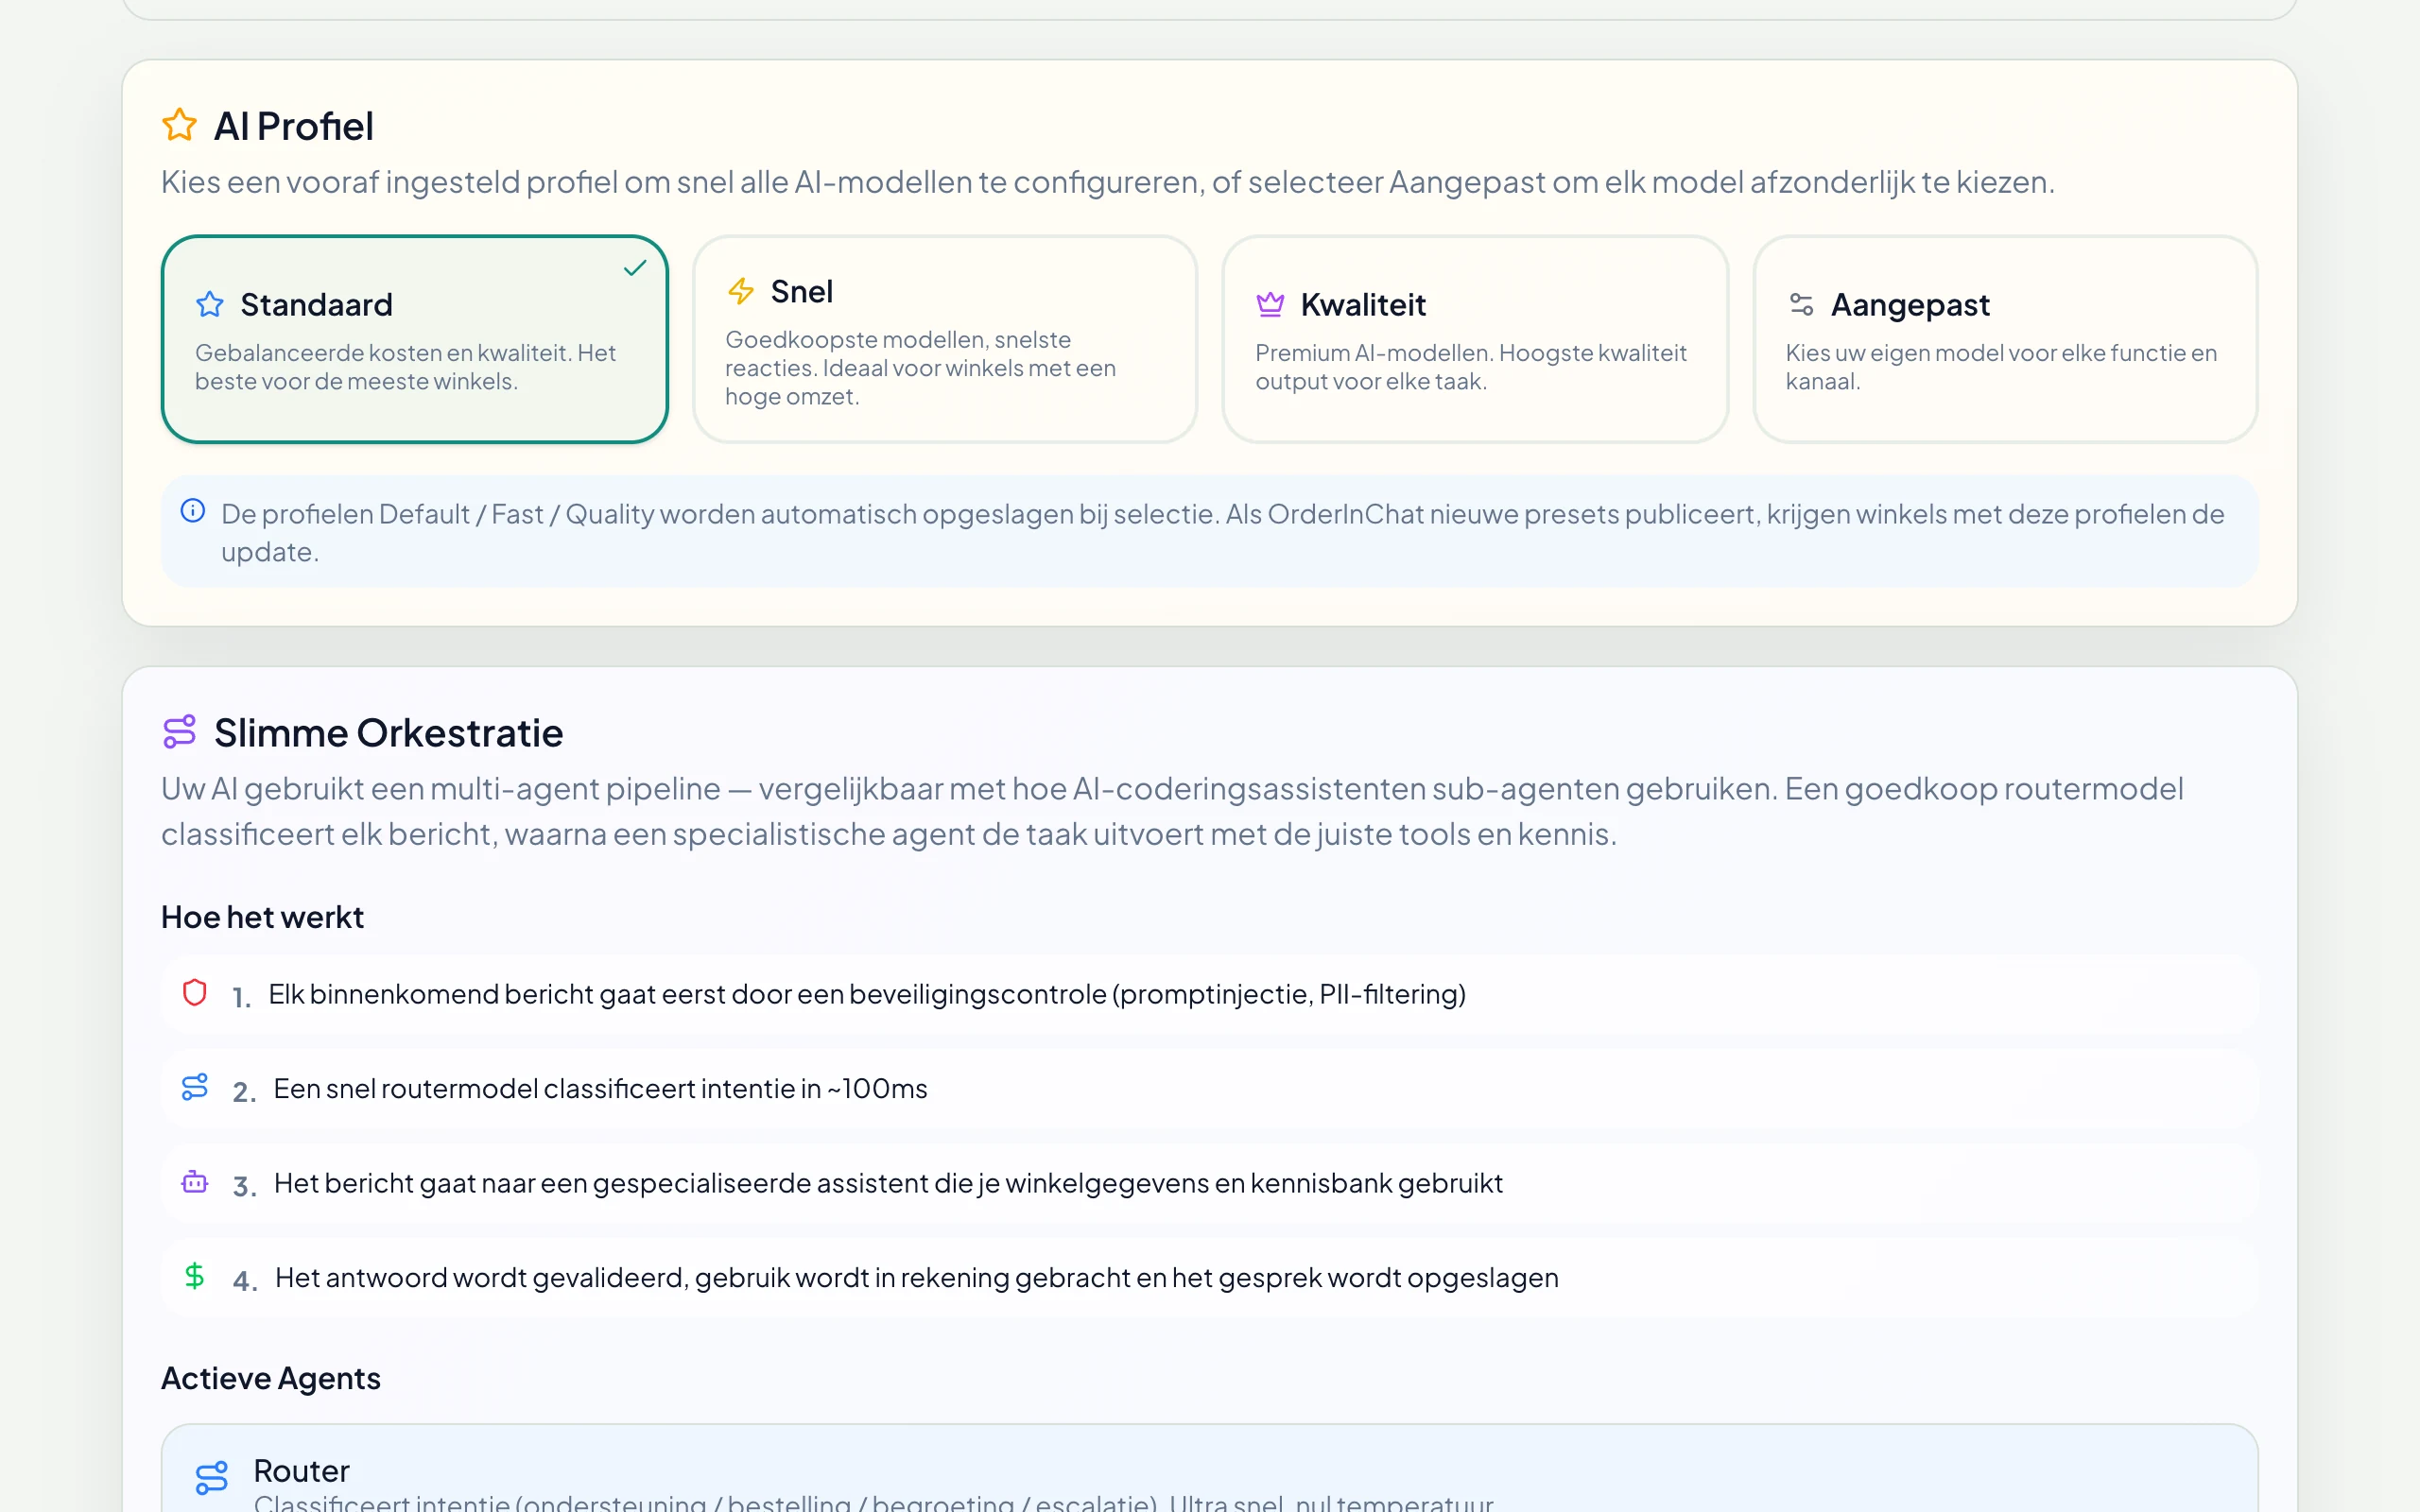2420x1512 pixels.
Task: Click the 'Kies een vooraf ingesteld profiel' subtitle
Action: (x=1108, y=182)
